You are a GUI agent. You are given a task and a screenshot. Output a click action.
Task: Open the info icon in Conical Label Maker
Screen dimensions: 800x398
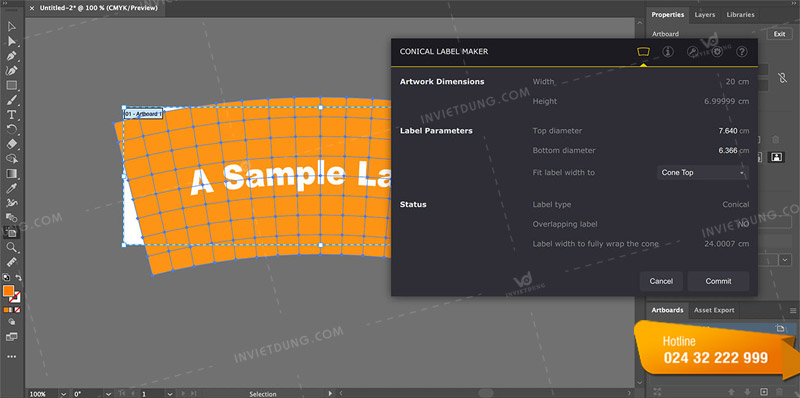click(x=668, y=52)
